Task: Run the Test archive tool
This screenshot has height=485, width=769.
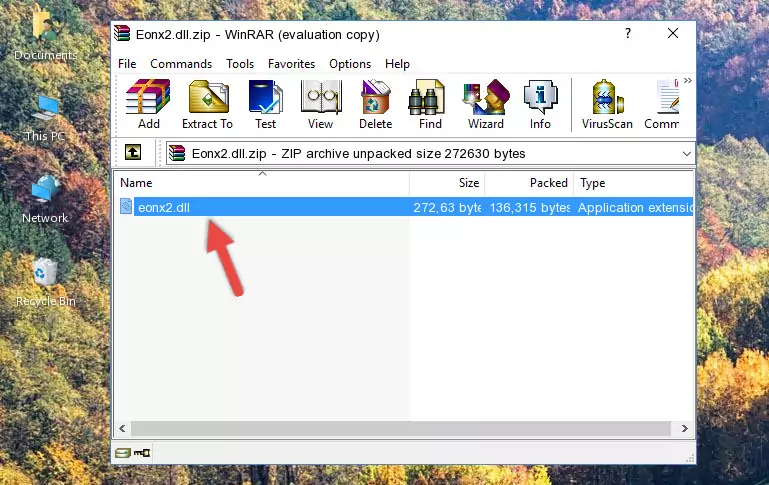Action: pos(265,104)
